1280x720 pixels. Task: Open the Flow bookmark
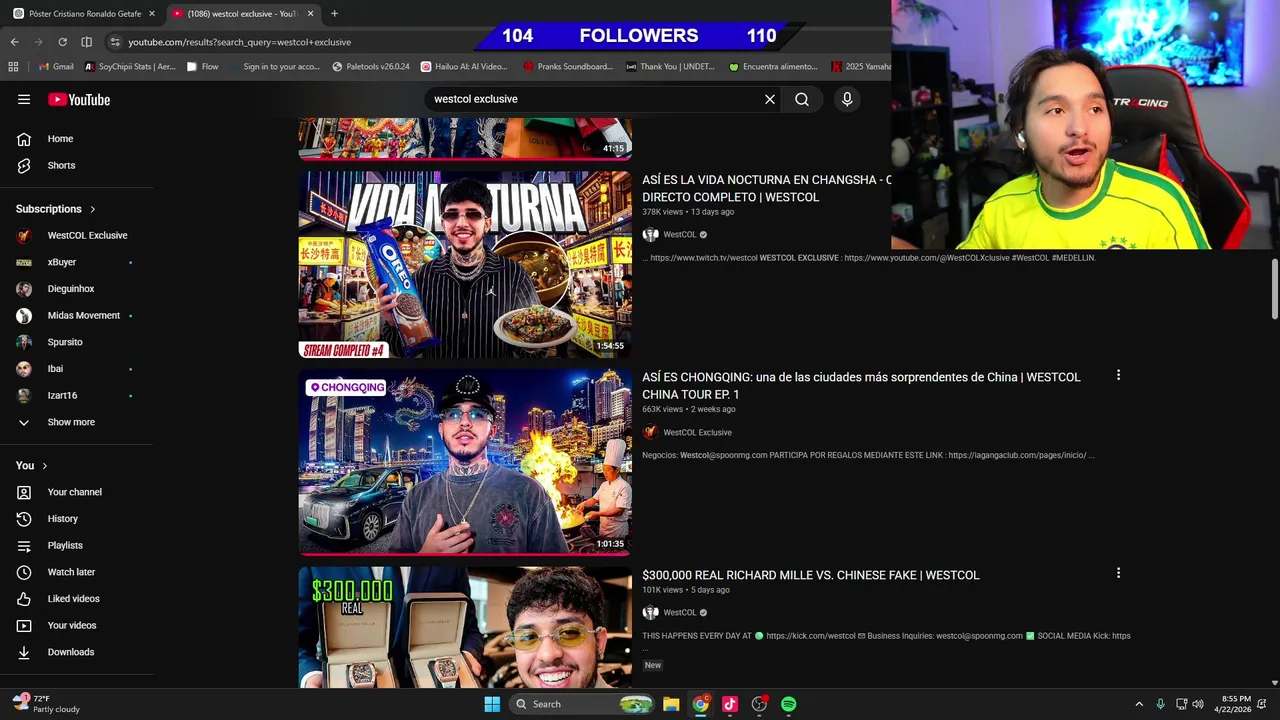click(203, 67)
